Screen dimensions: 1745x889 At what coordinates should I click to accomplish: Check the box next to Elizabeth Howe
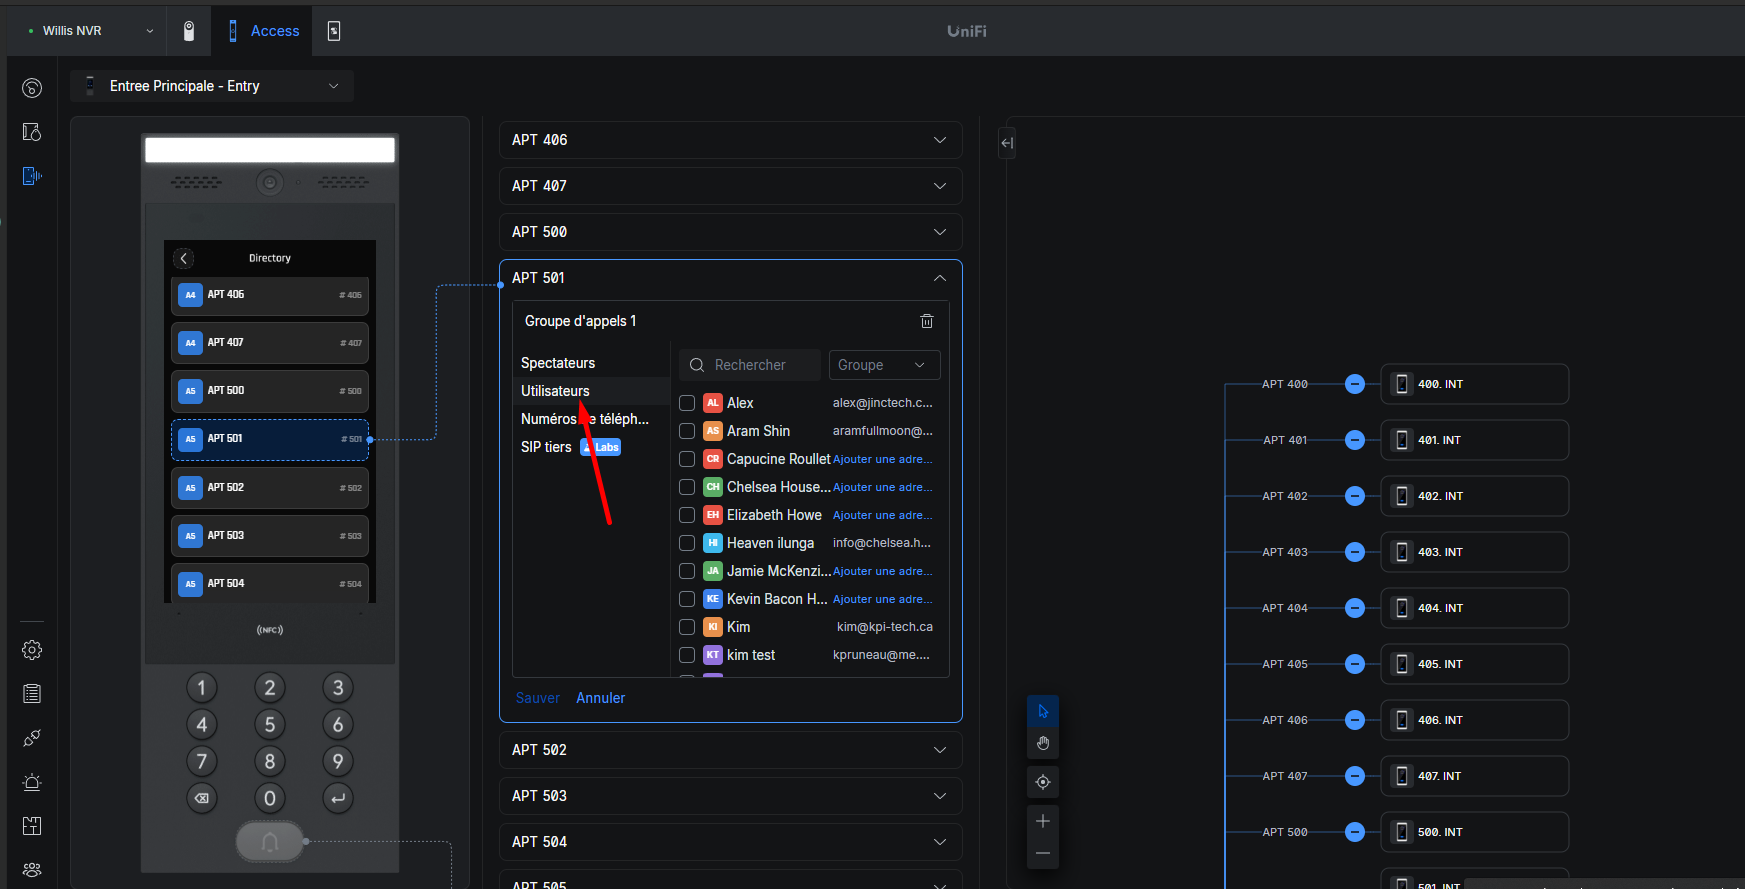[x=687, y=515]
